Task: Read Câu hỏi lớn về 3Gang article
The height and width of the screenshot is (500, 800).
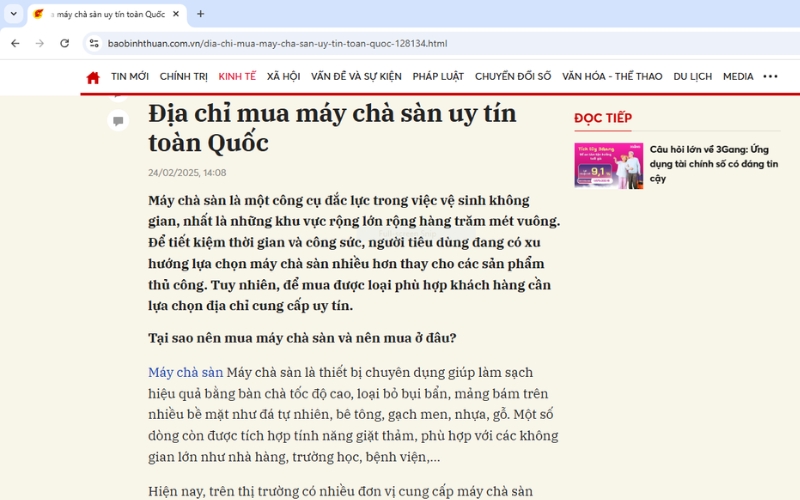Action: pos(714,164)
